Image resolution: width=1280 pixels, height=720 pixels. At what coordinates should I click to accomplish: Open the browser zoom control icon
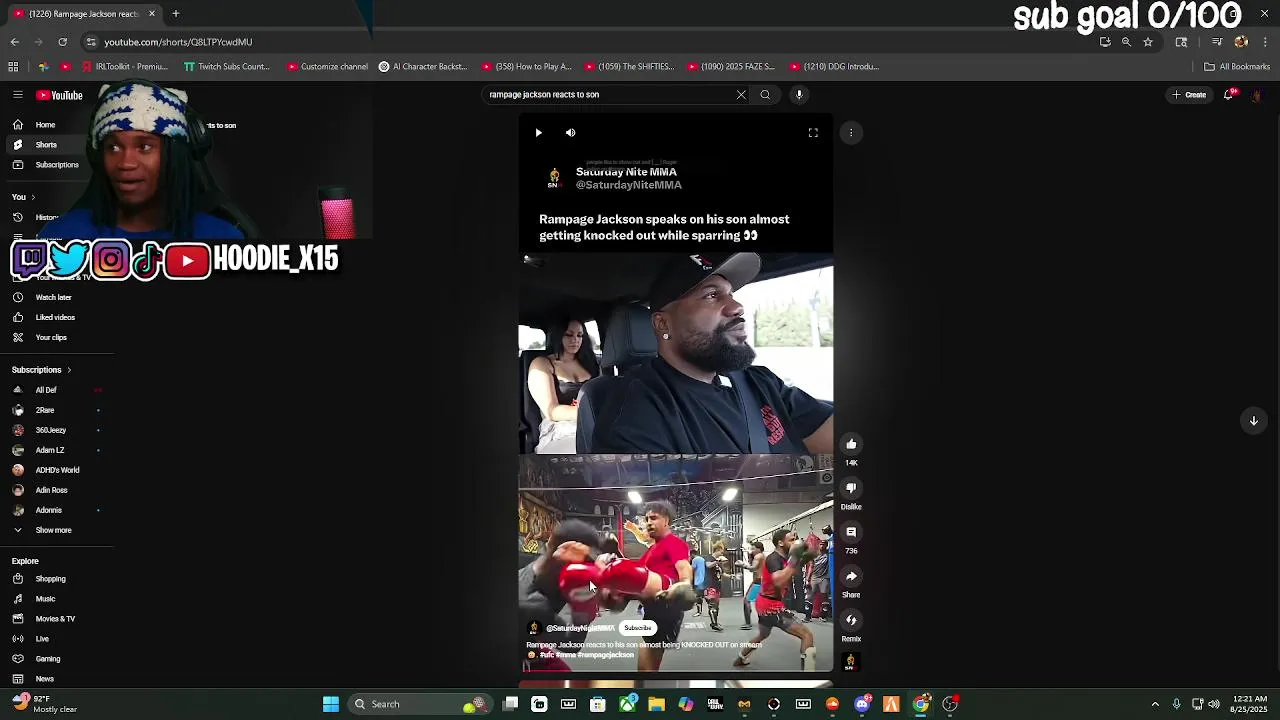(1126, 42)
